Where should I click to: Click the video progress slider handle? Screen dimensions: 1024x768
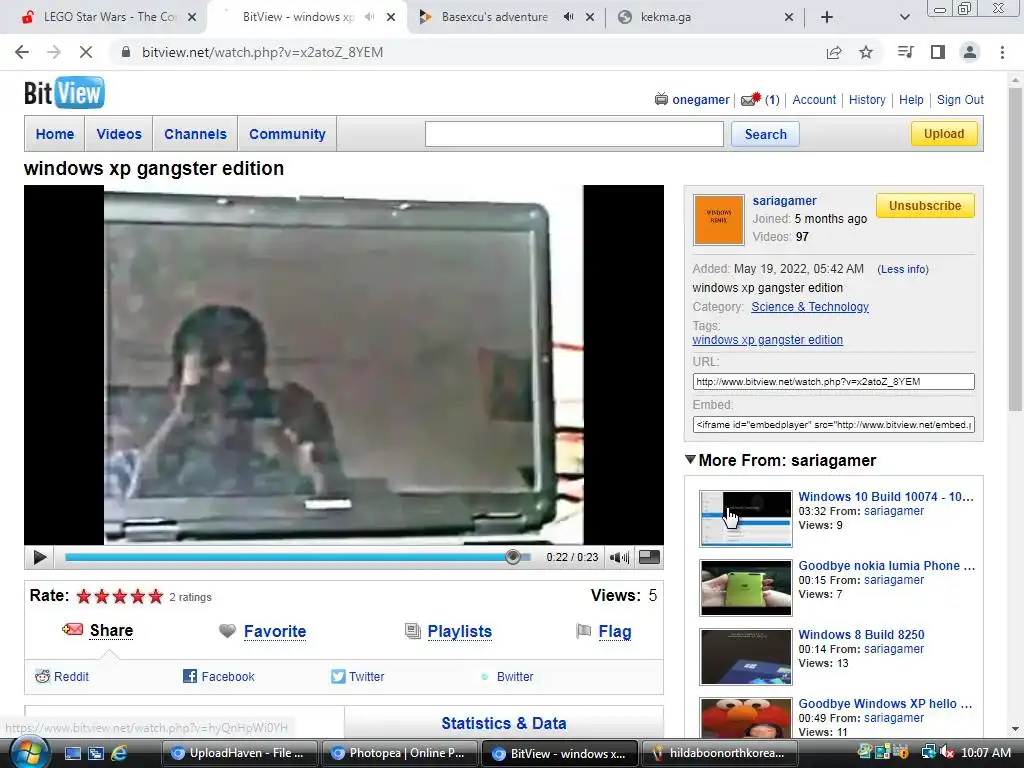point(513,557)
